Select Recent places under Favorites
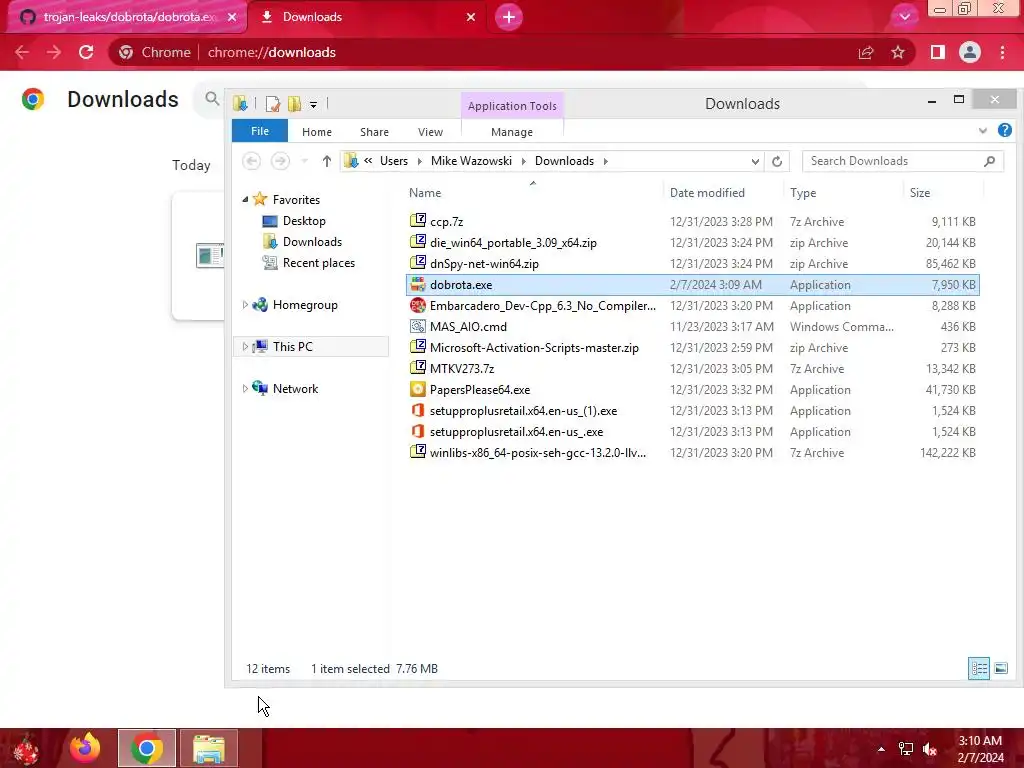The width and height of the screenshot is (1024, 768). pos(319,263)
